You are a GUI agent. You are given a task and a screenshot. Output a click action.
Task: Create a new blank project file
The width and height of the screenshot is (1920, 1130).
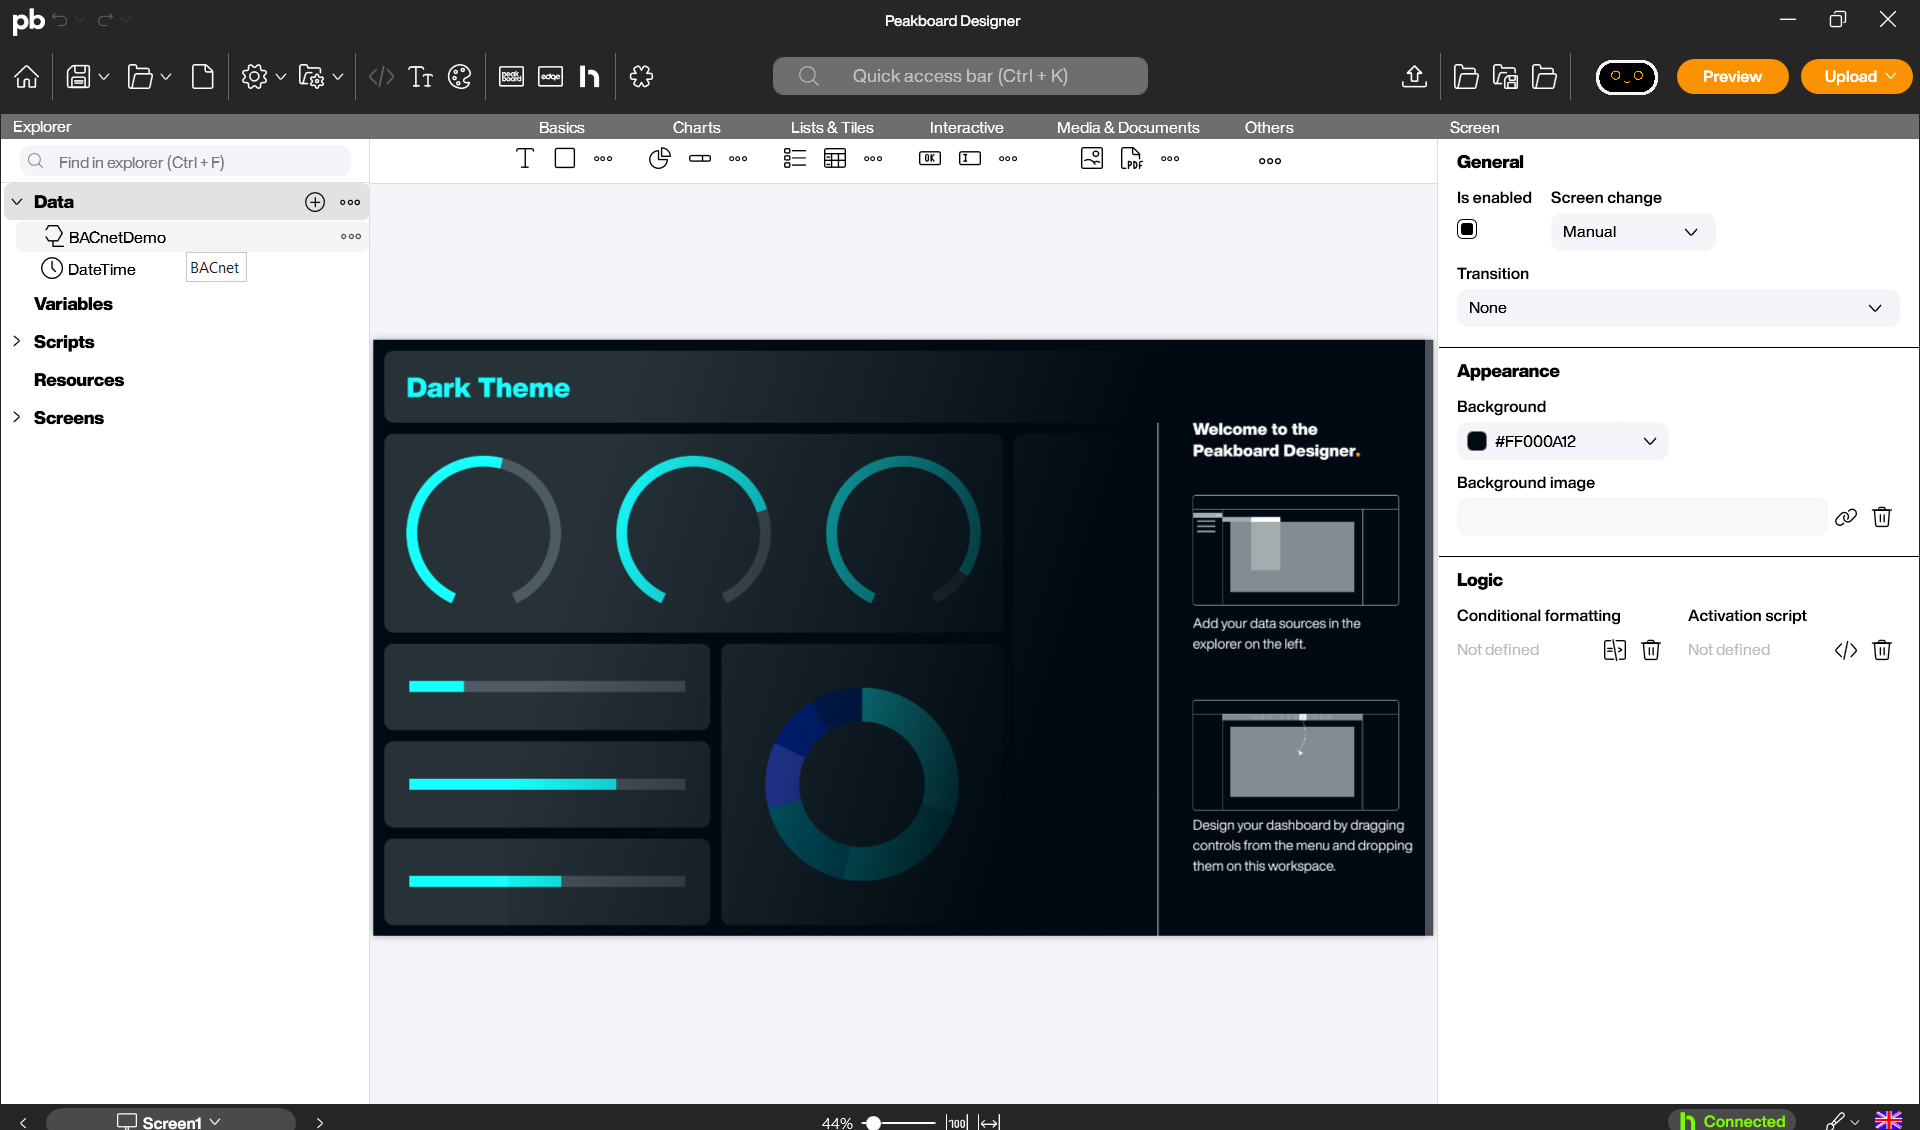(x=202, y=77)
